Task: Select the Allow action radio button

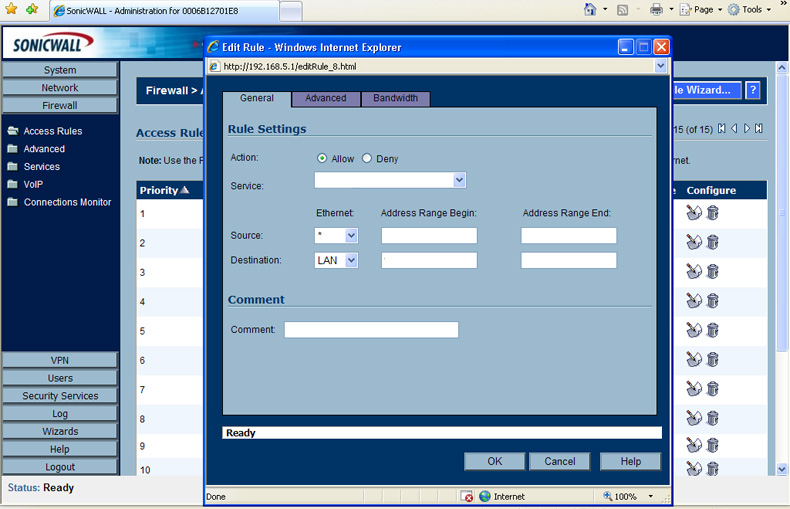Action: 321,158
